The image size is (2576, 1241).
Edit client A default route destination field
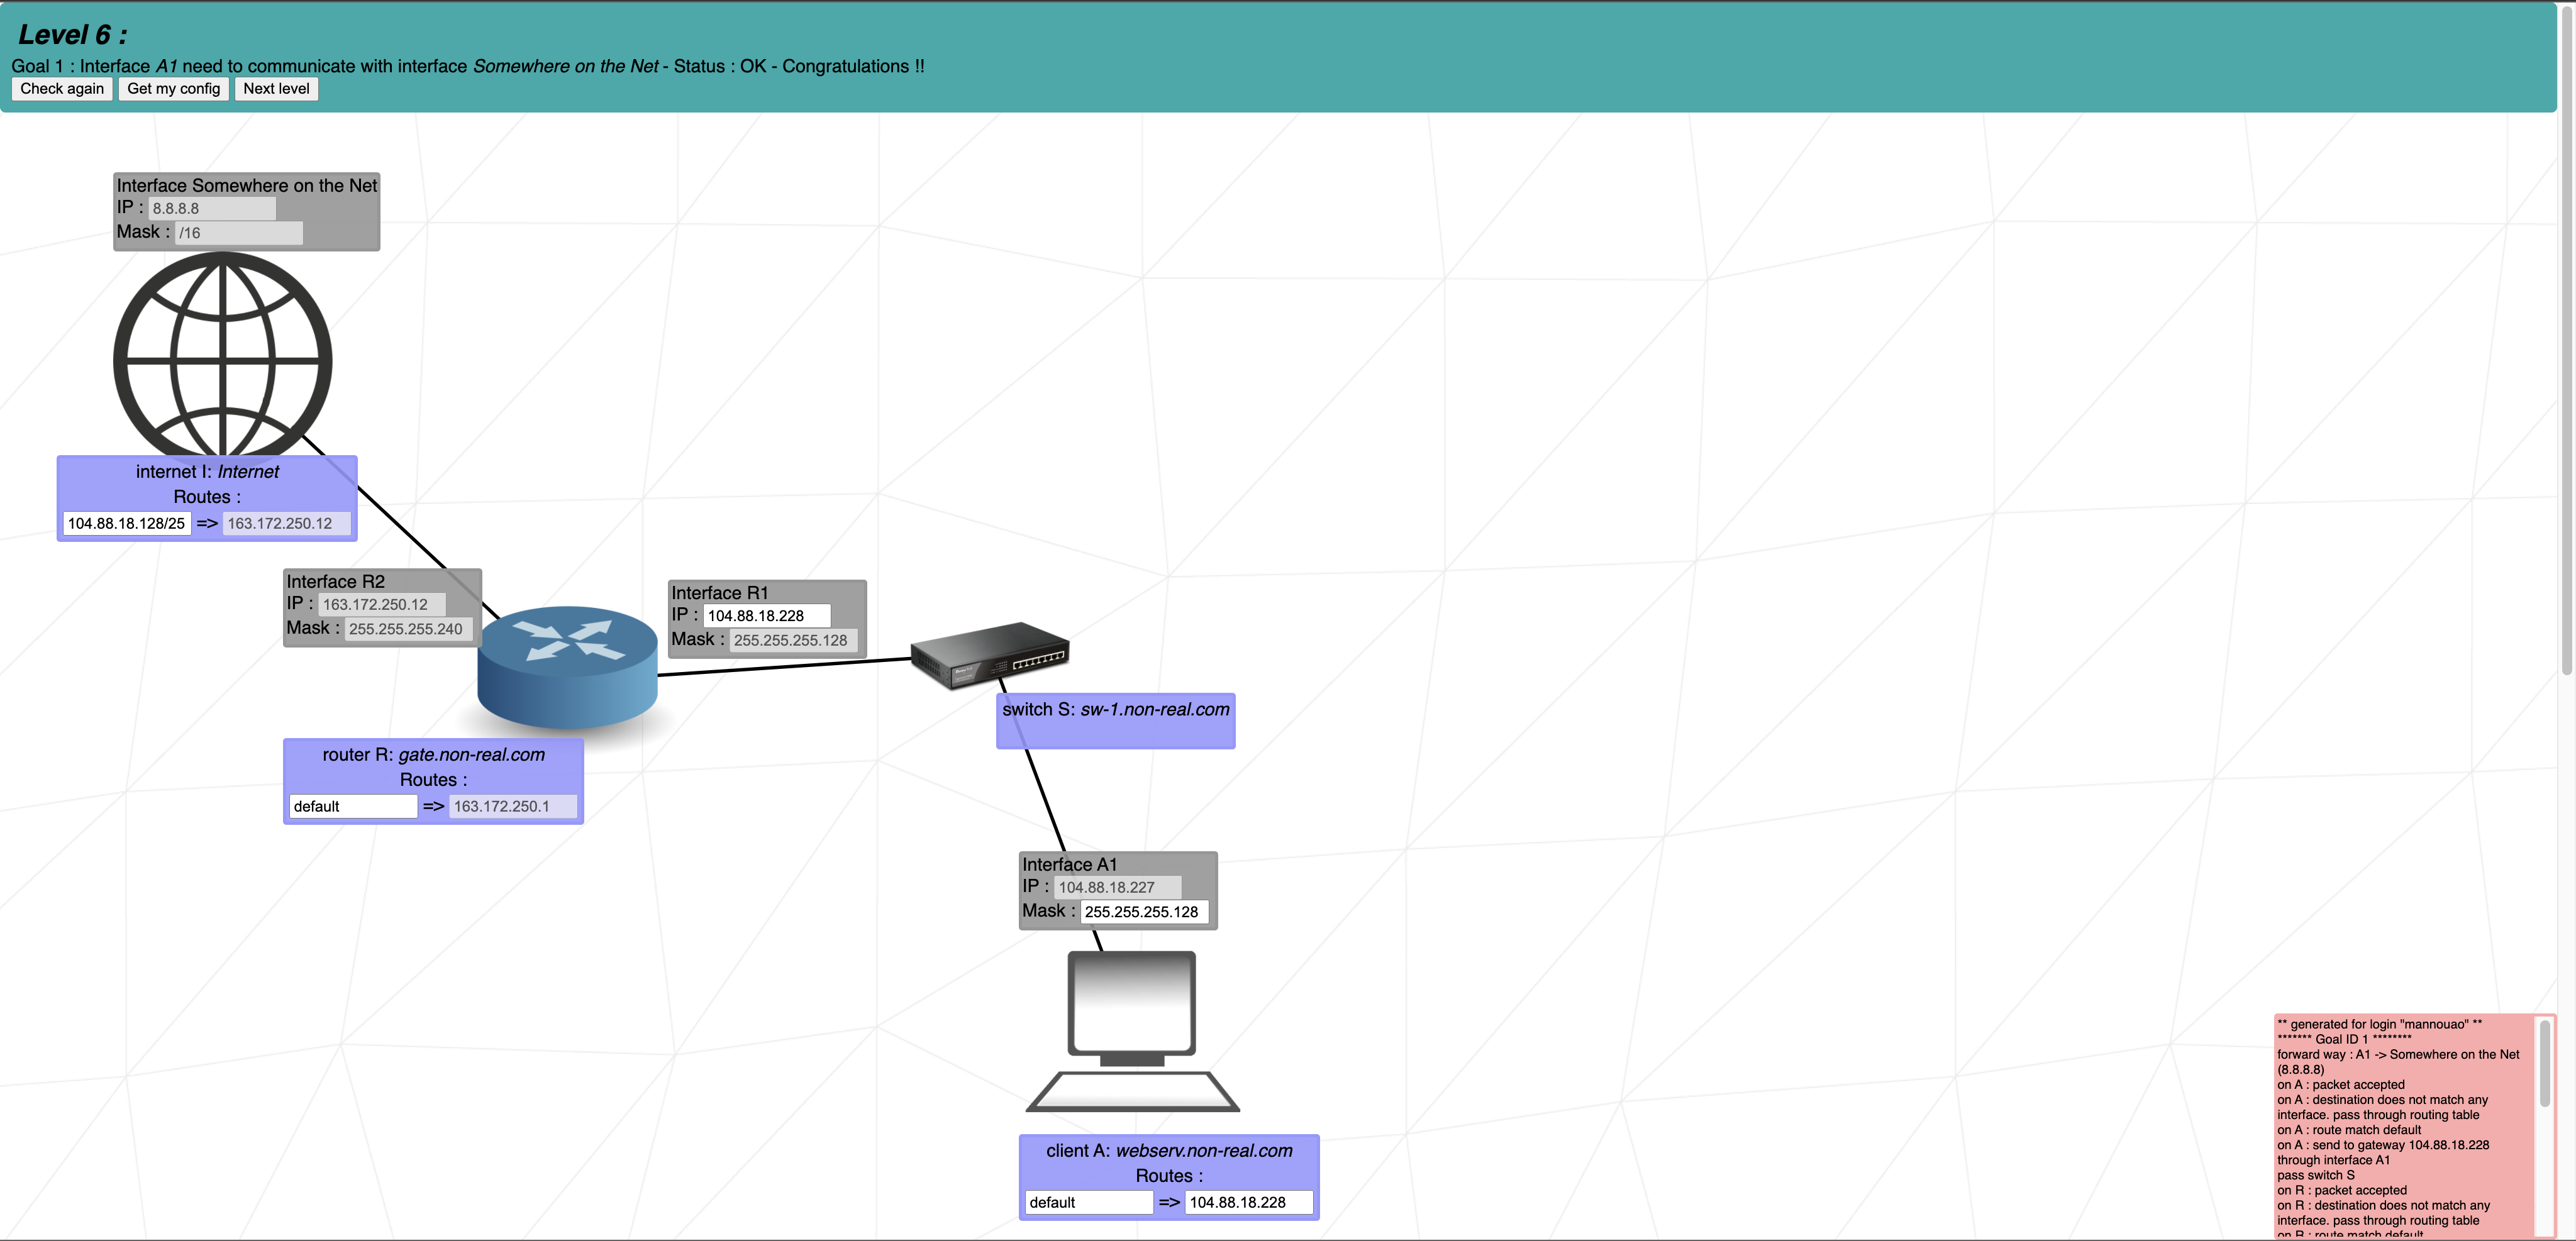click(x=1088, y=1203)
